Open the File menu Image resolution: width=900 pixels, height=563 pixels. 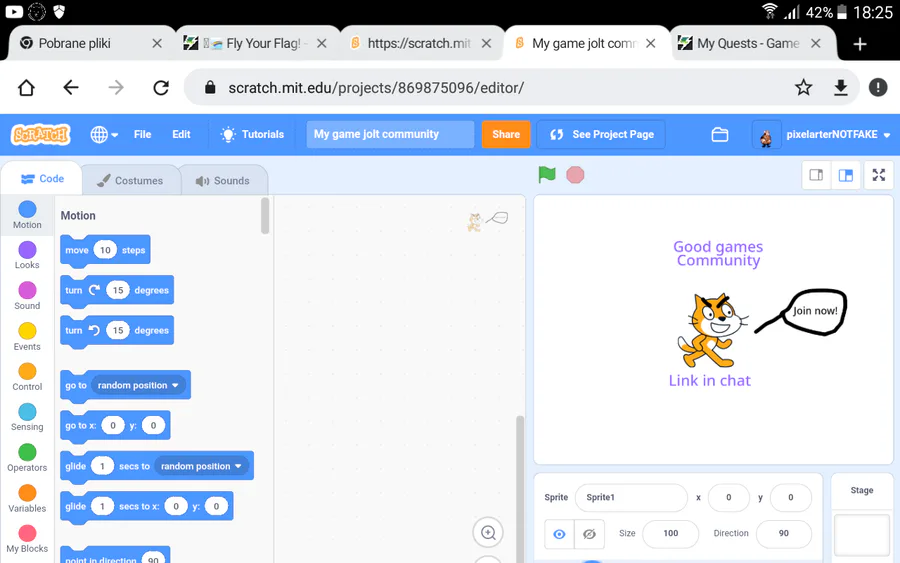pyautogui.click(x=142, y=134)
